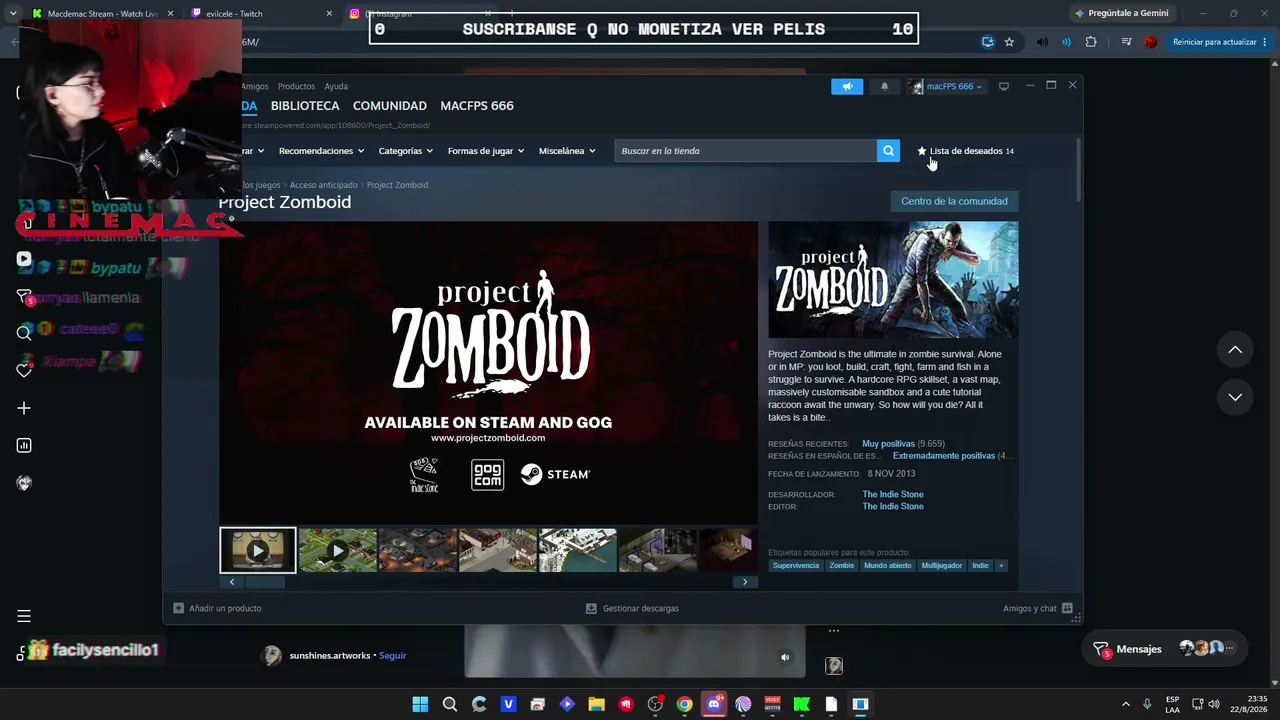Click Pregúntale a Gemini button
This screenshot has height=720, width=1280.
pyautogui.click(x=1120, y=14)
